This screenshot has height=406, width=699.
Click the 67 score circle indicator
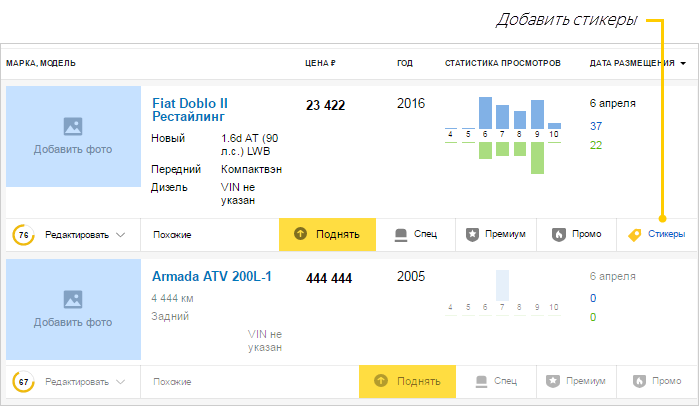click(x=23, y=382)
